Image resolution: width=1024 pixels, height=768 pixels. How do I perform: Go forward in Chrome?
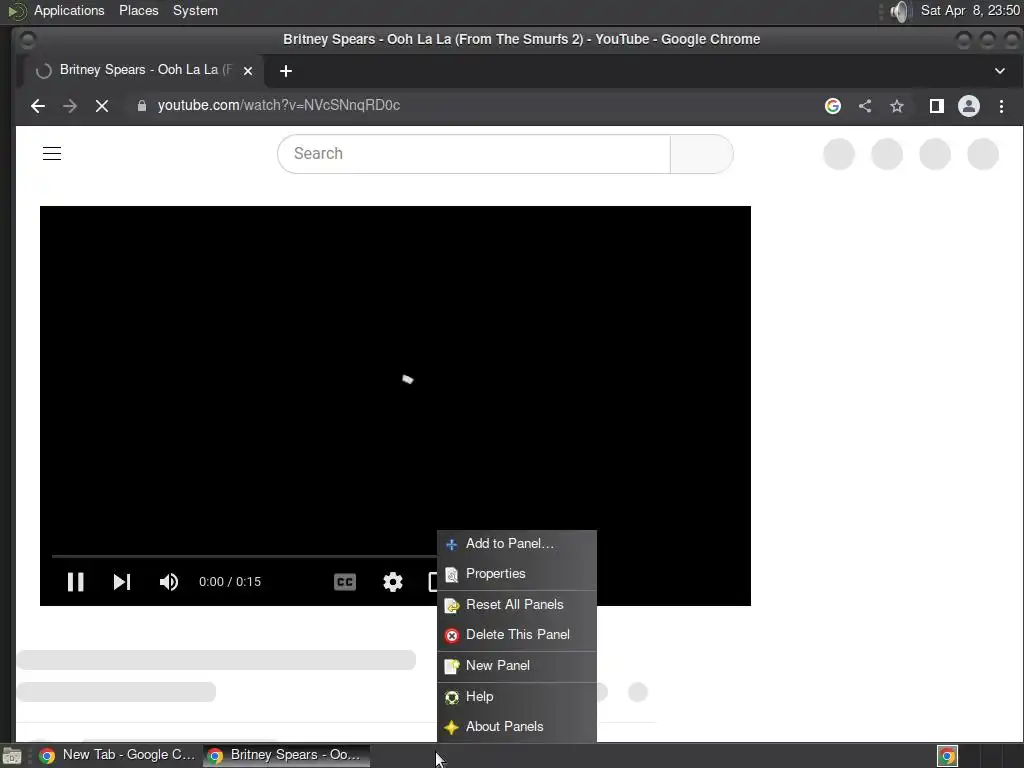(70, 106)
